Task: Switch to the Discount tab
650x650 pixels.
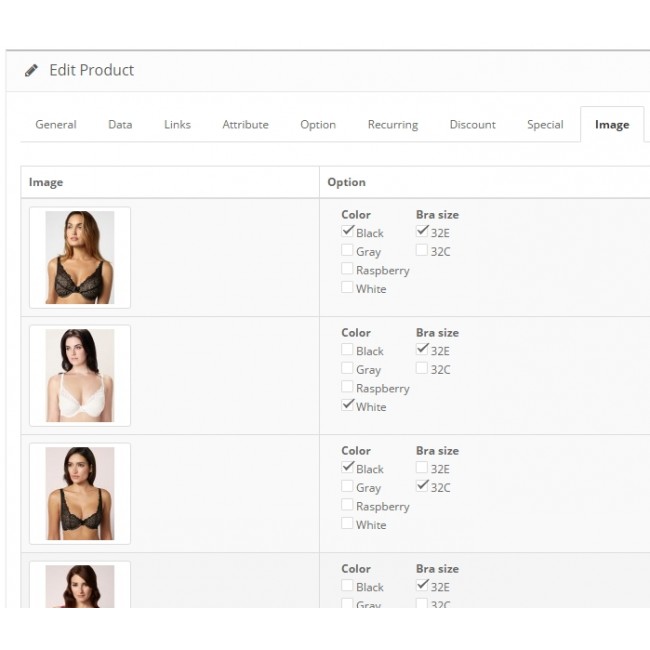Action: (472, 125)
